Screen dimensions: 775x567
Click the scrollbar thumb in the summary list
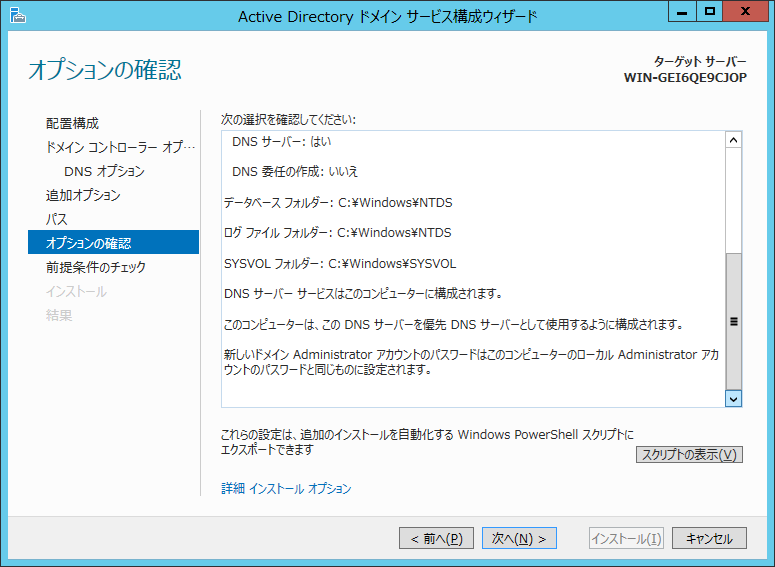click(x=733, y=320)
